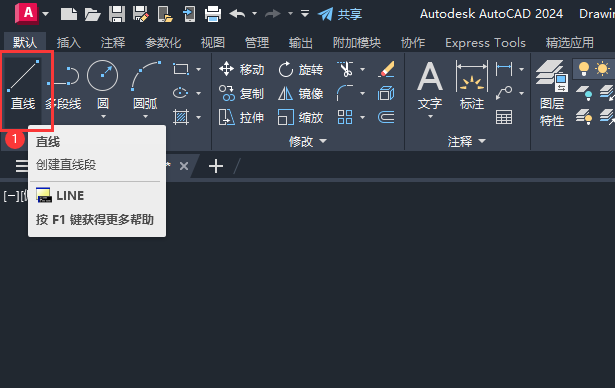Viewport: 615px width, 388px height.
Task: Toggle layer on/off lightbulb icon
Action: point(584,69)
